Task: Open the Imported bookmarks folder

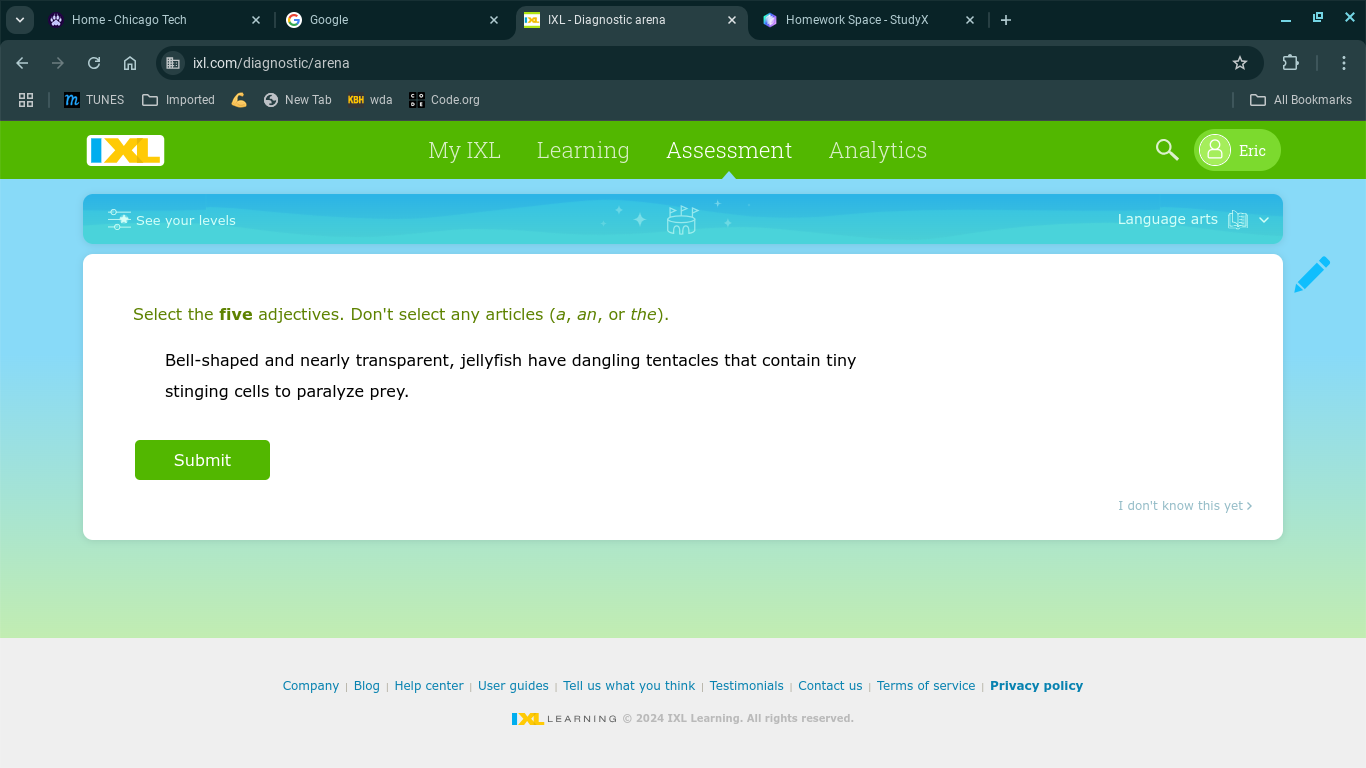Action: coord(178,100)
